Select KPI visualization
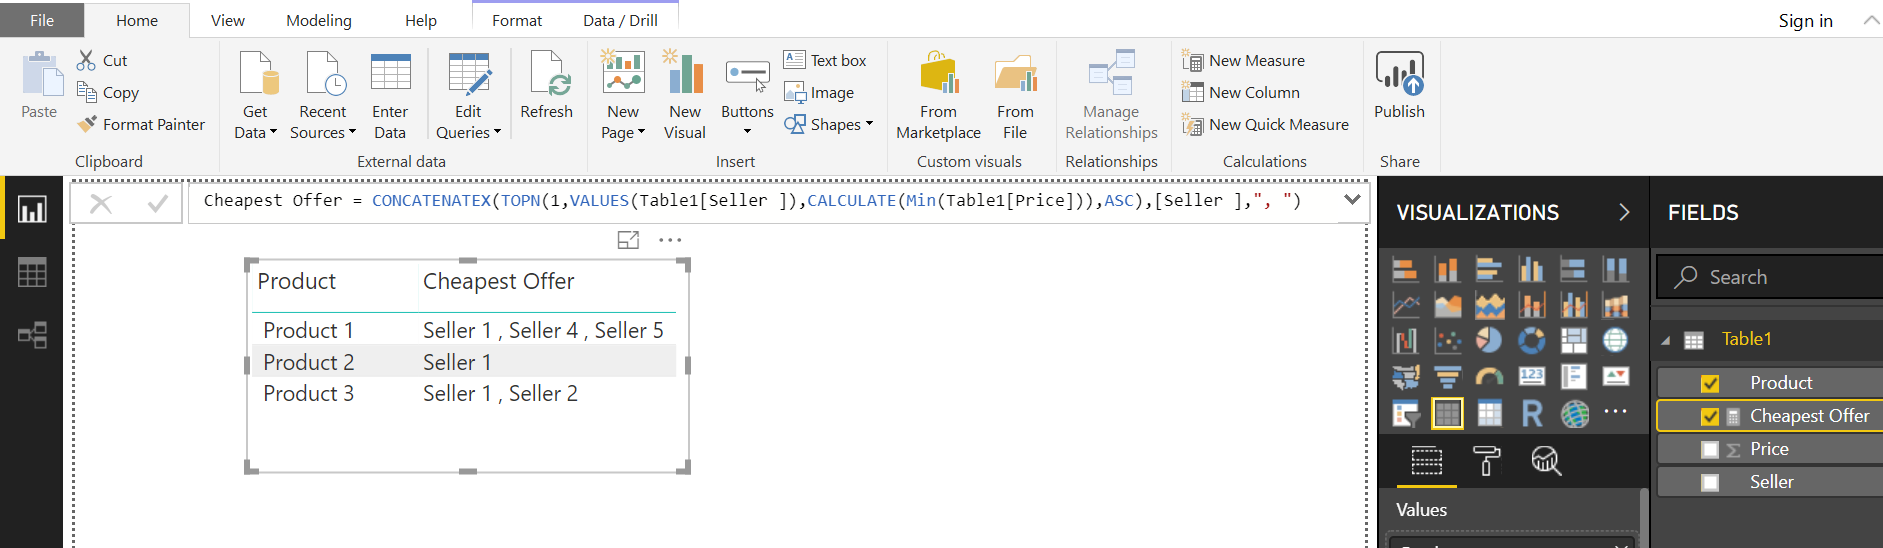This screenshot has width=1883, height=548. tap(1615, 377)
